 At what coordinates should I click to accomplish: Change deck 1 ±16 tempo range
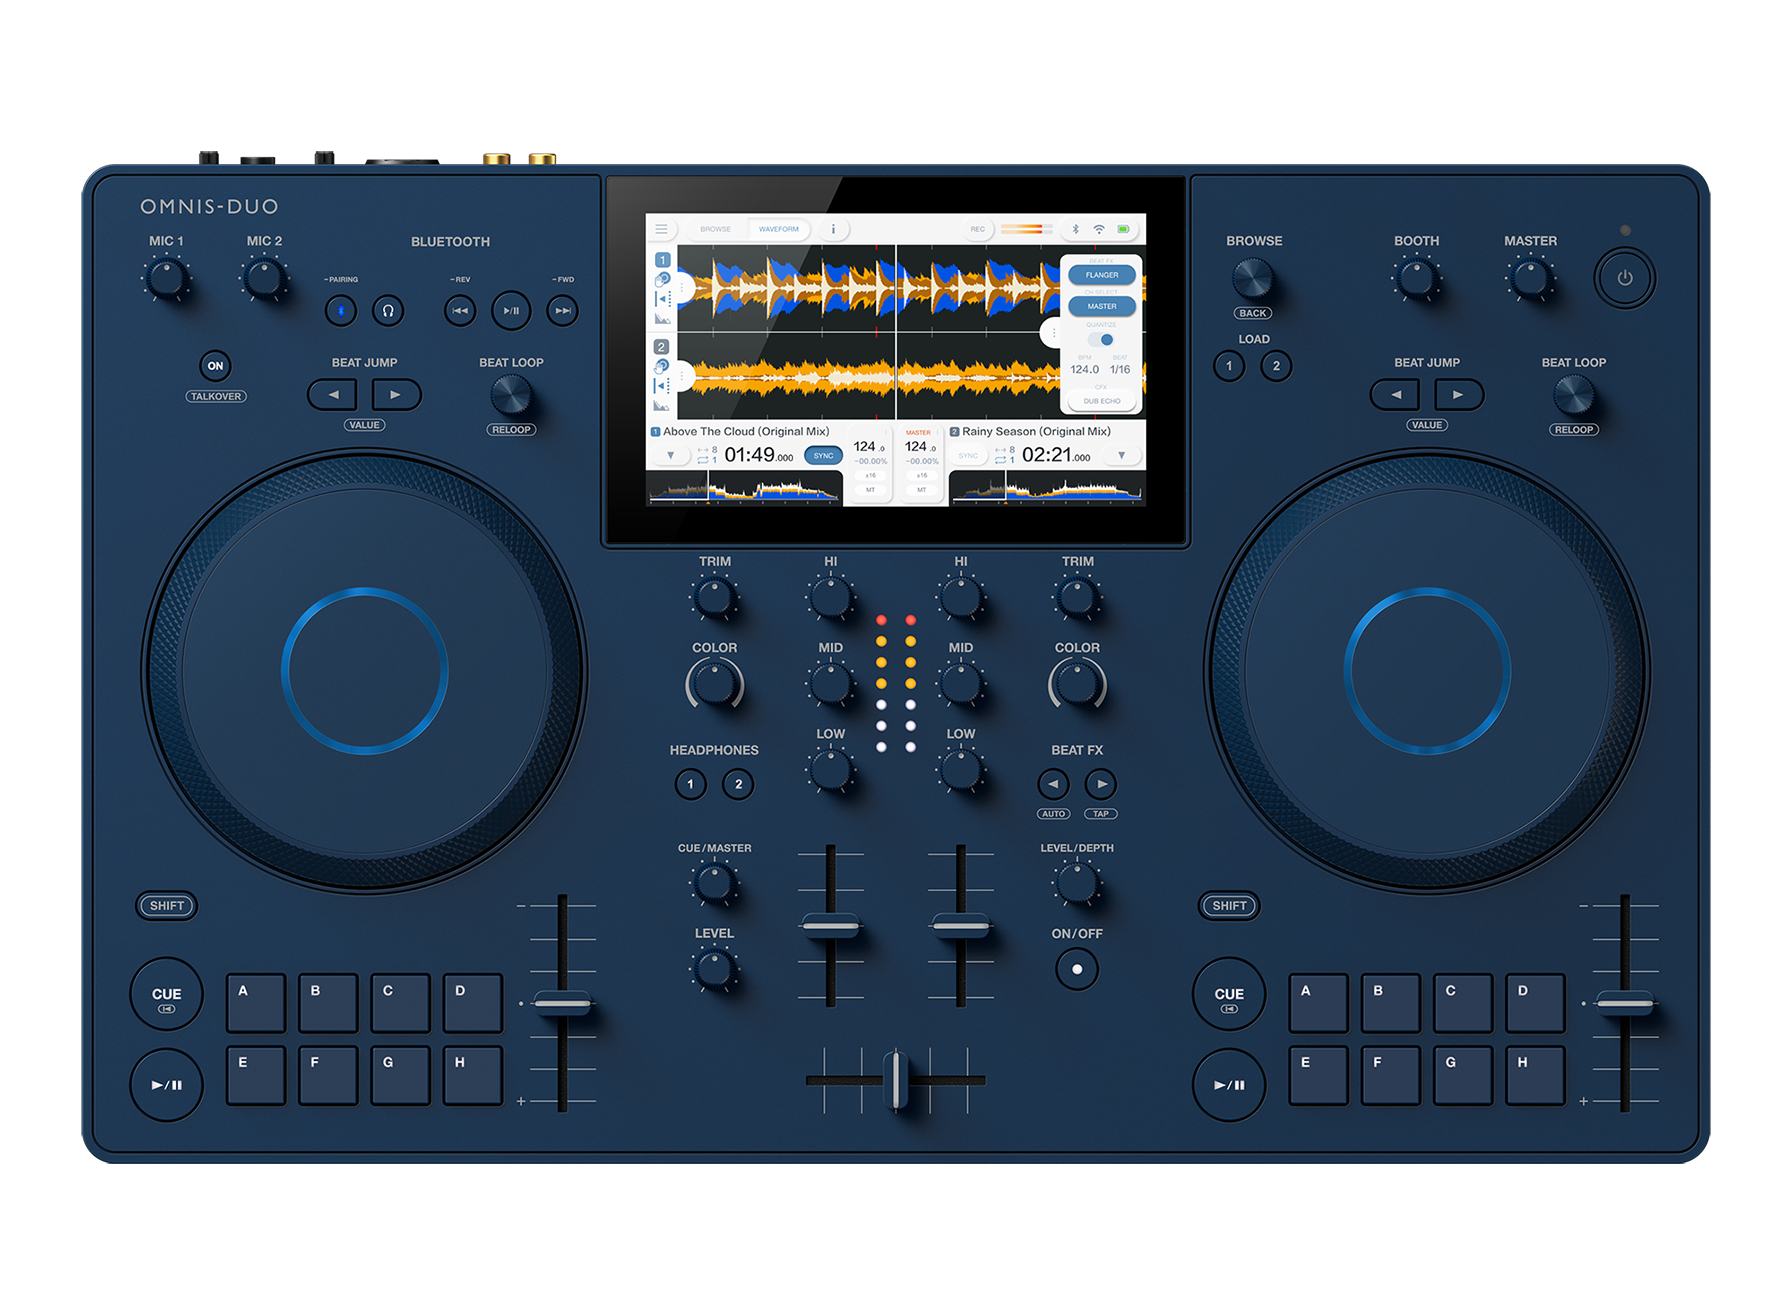871,475
